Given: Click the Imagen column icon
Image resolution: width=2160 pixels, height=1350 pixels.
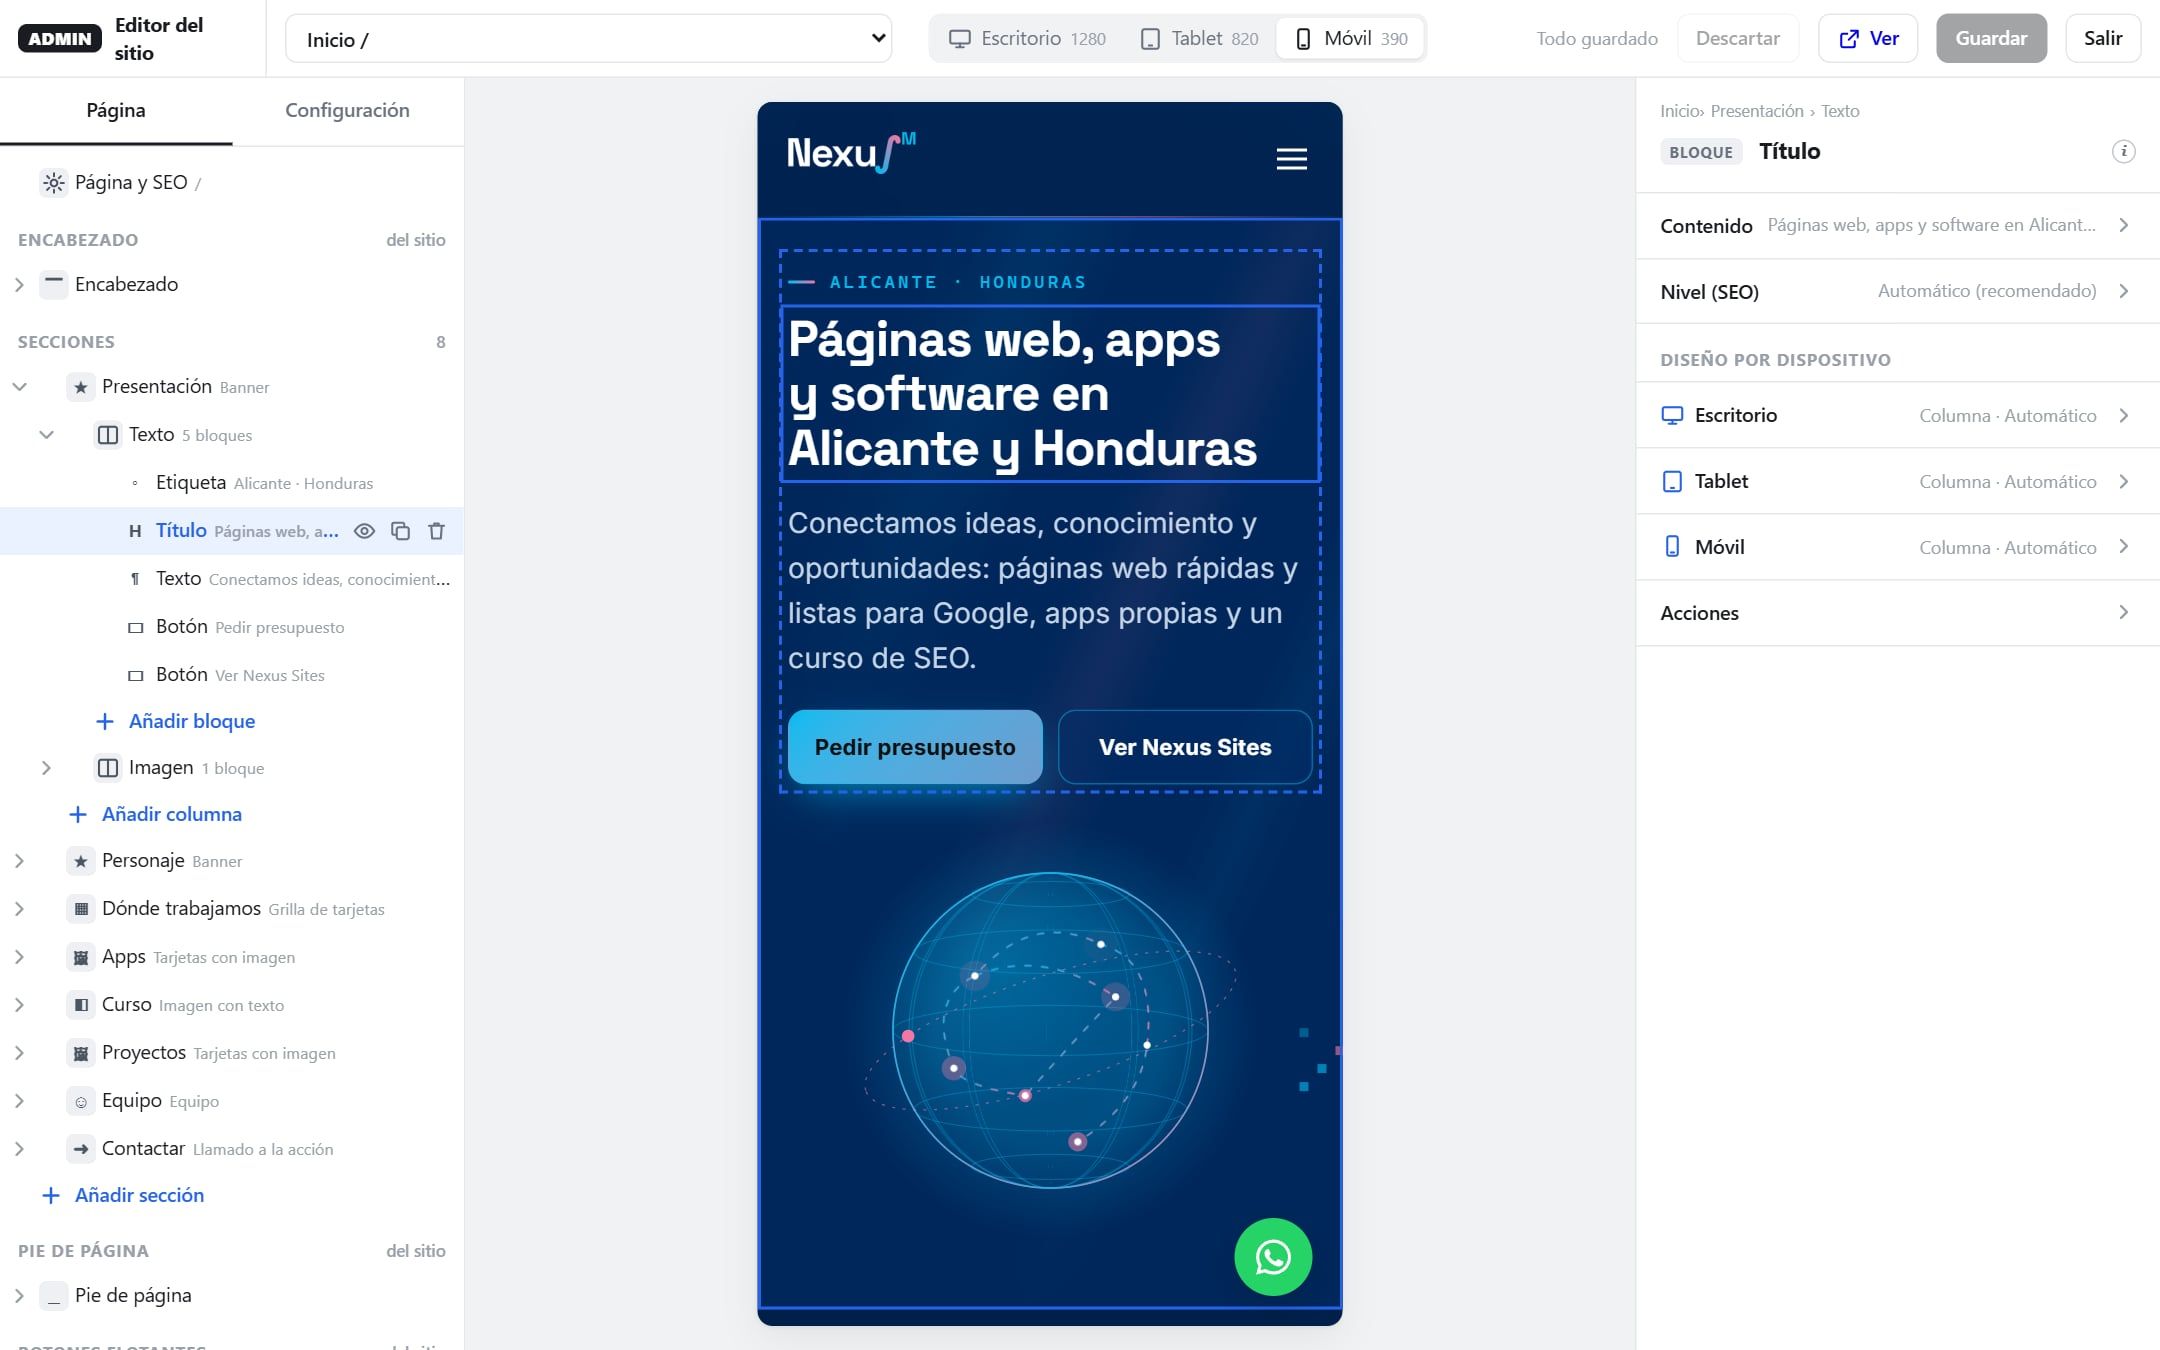Looking at the screenshot, I should coord(108,768).
